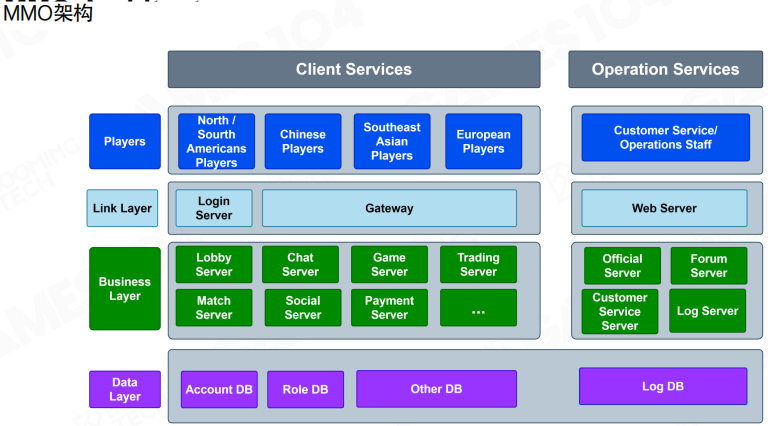Viewport: 768px width, 426px height.
Task: Click the Southeast Asian Players box
Action: pos(391,141)
